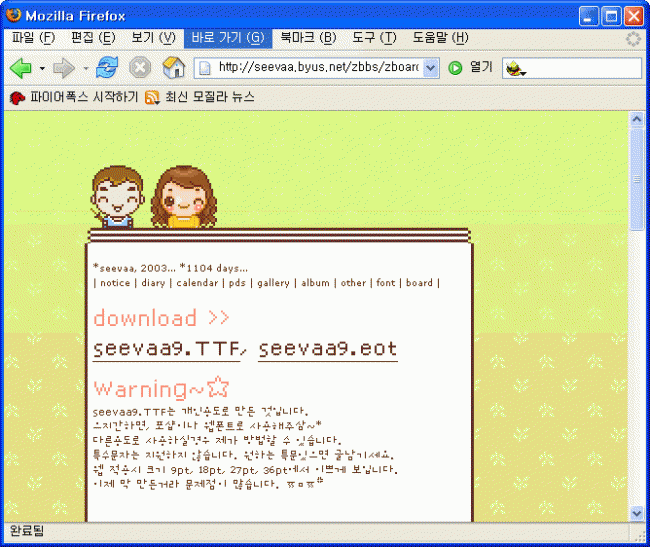Open the 파이어폭스 시작하기 bookmark
The height and width of the screenshot is (547, 650).
74,97
